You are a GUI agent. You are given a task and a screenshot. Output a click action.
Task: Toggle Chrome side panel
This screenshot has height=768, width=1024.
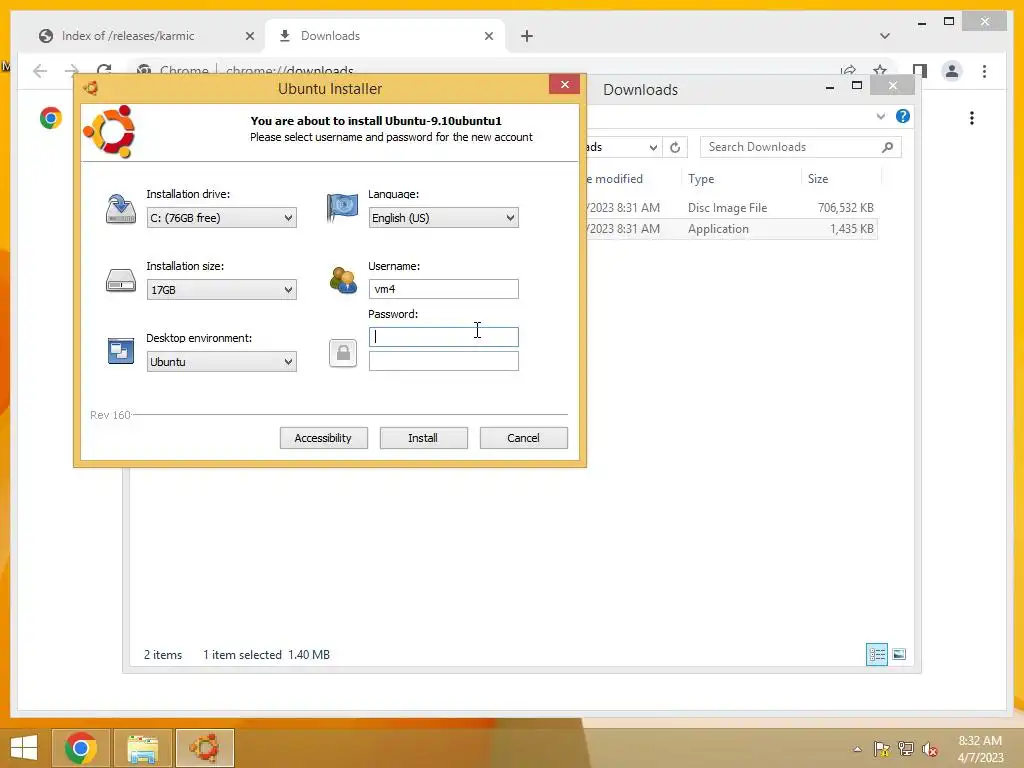coord(920,71)
